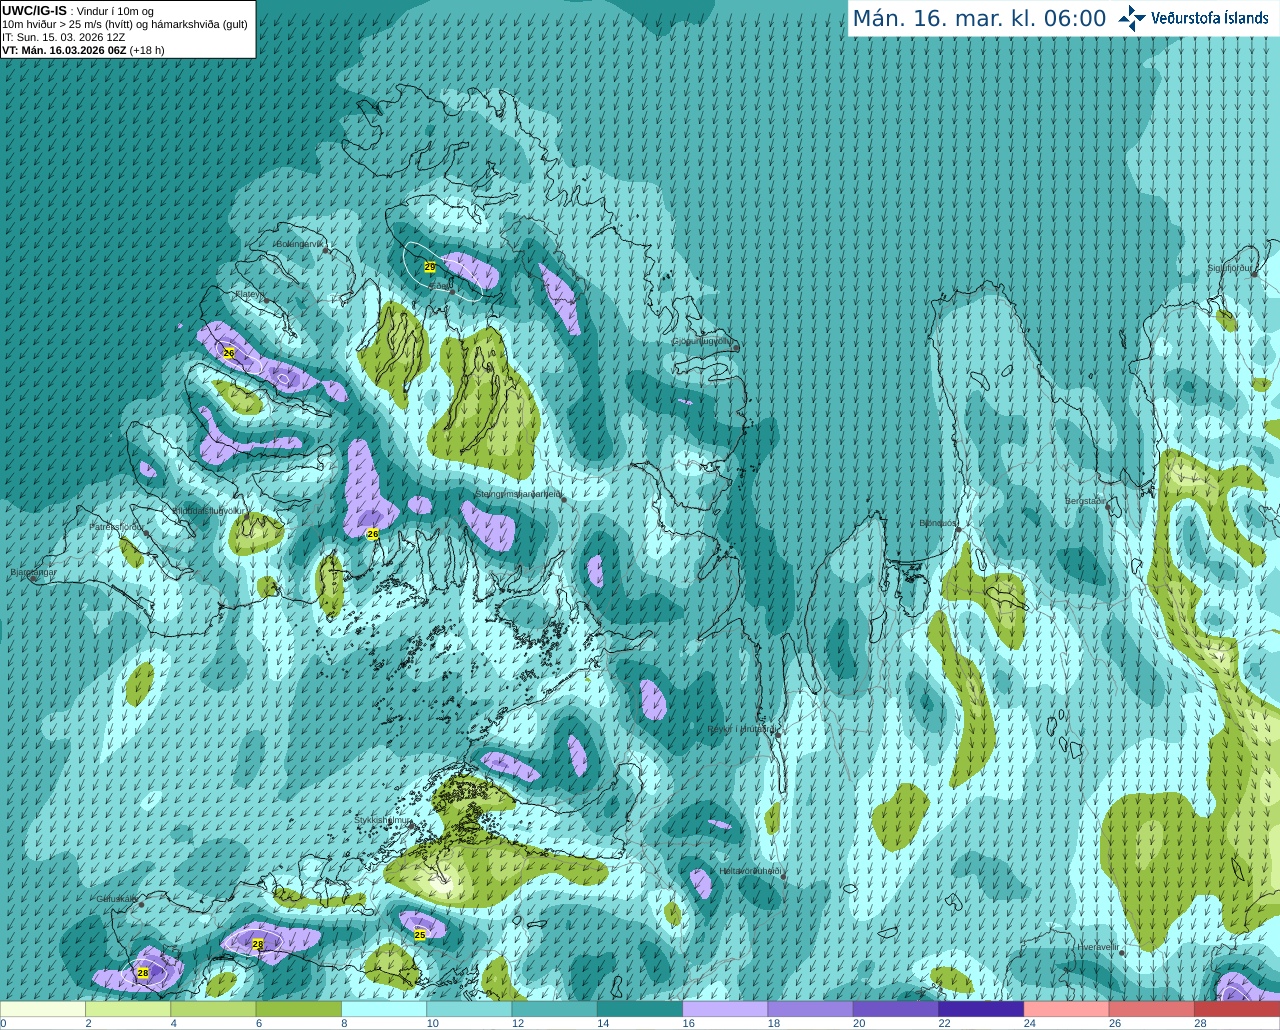Click the Blönduós station label
1280x1030 pixels.
click(x=937, y=523)
